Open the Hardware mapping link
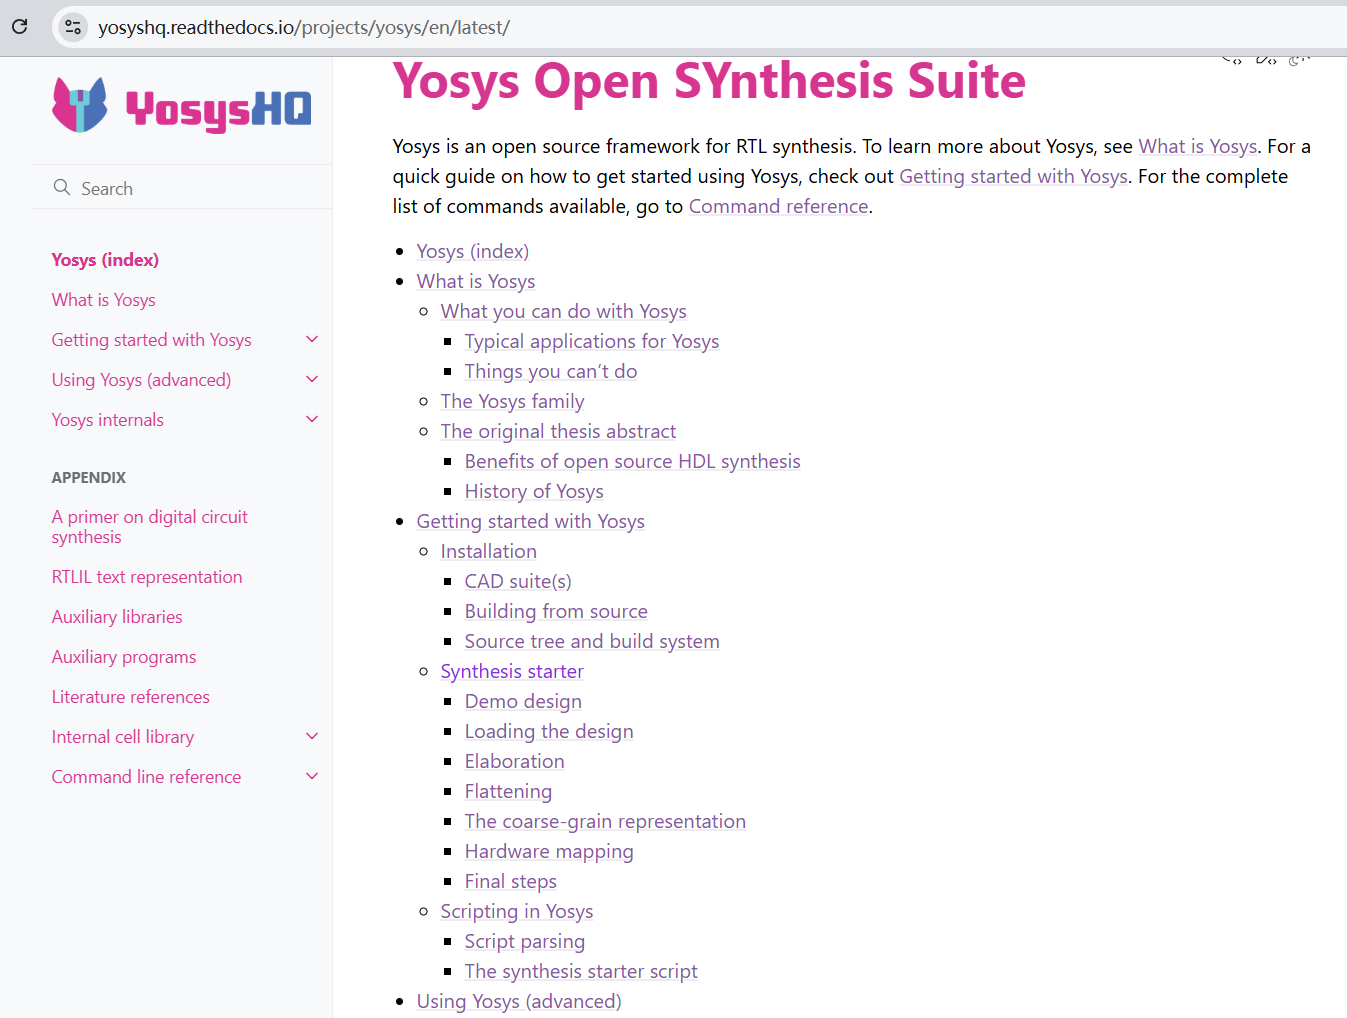 click(x=549, y=851)
